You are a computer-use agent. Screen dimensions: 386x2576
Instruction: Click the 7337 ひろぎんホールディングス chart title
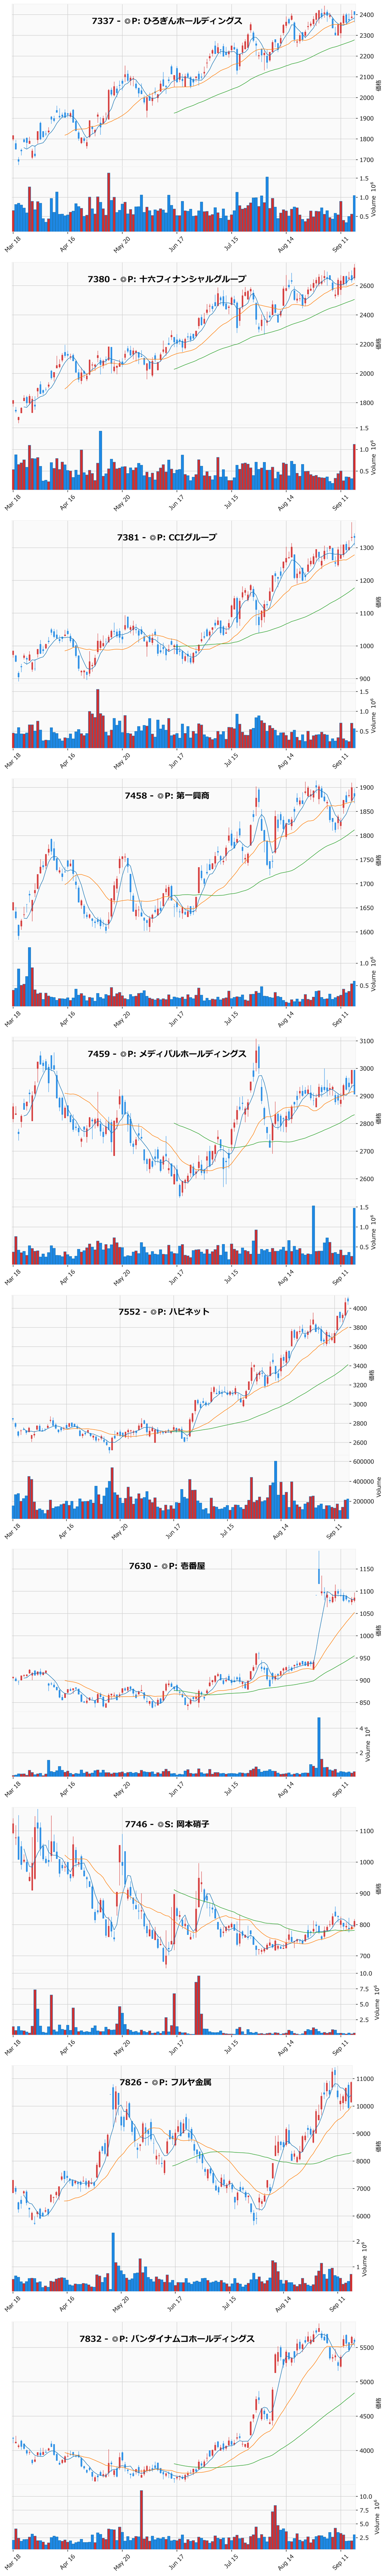[x=166, y=20]
